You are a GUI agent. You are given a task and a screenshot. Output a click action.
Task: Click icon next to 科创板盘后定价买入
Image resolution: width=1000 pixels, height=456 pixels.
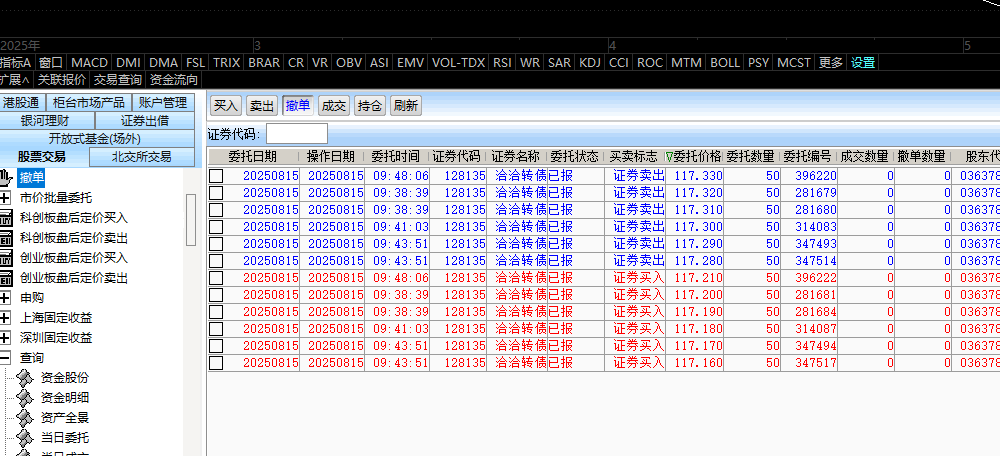point(6,217)
